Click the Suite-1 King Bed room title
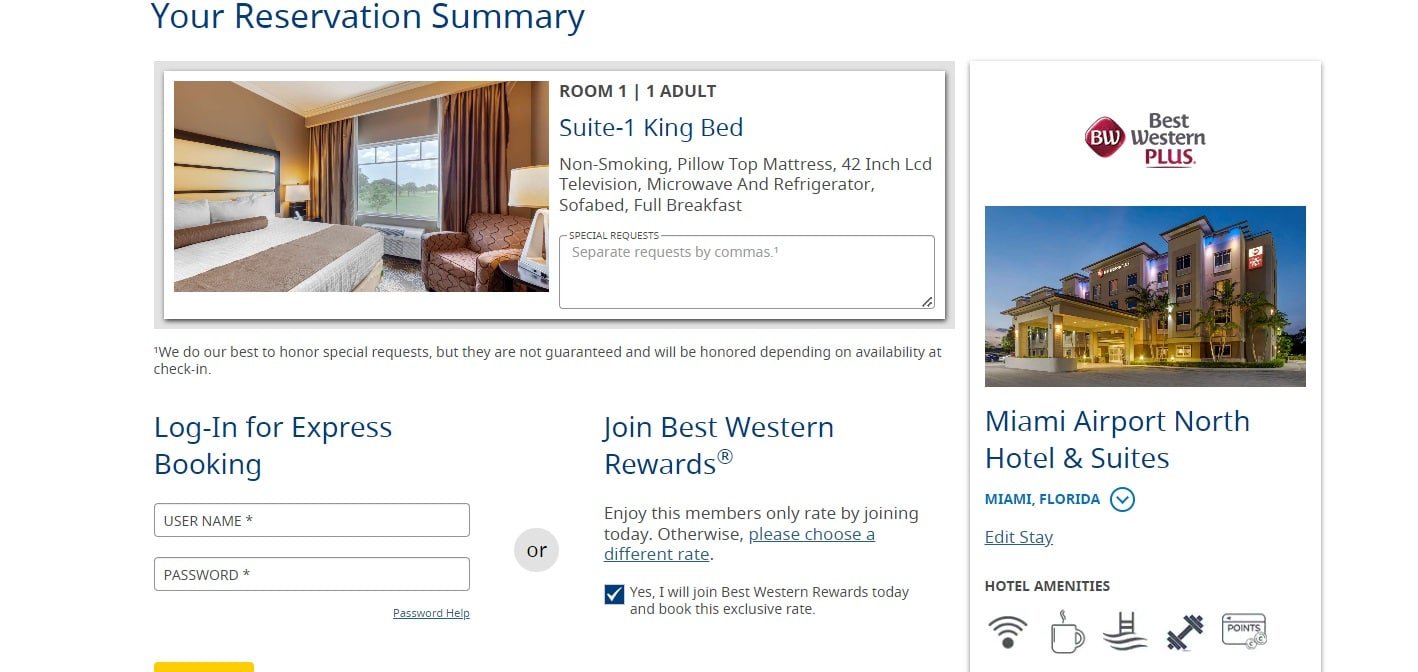Image resolution: width=1418 pixels, height=672 pixels. click(651, 127)
